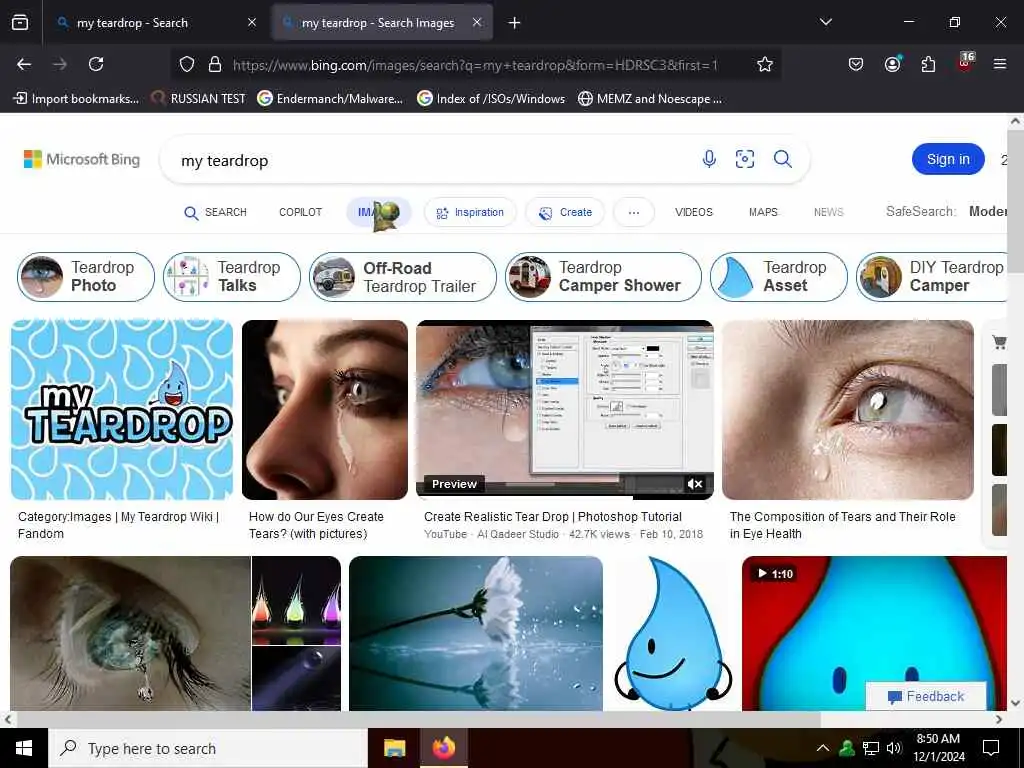Open new tab with plus
1024x768 pixels.
pos(515,23)
